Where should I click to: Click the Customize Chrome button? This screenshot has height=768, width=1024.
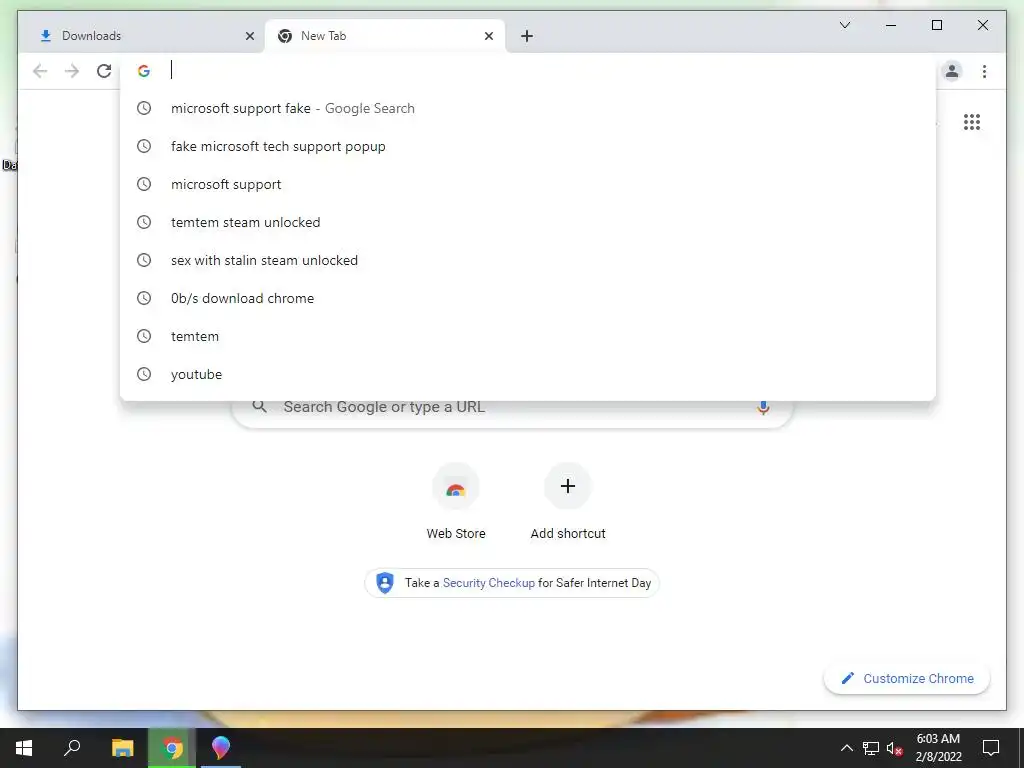coord(907,679)
